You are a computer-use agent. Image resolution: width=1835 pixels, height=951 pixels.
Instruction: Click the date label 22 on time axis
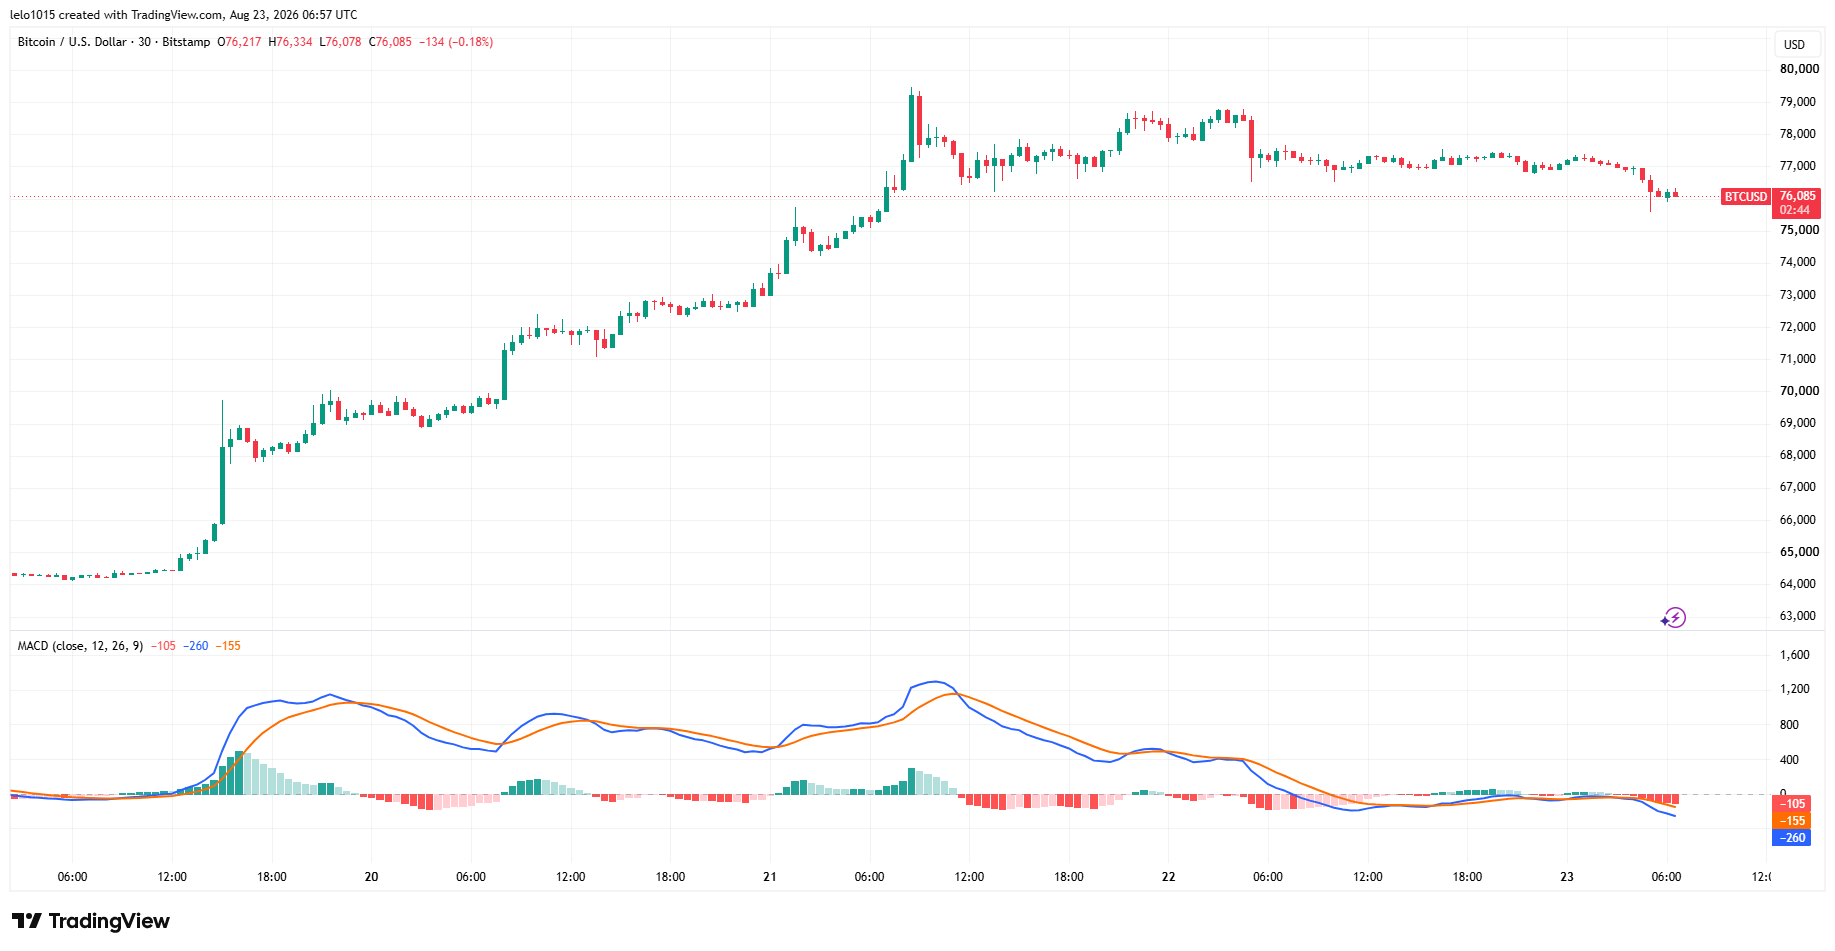[x=1168, y=877]
